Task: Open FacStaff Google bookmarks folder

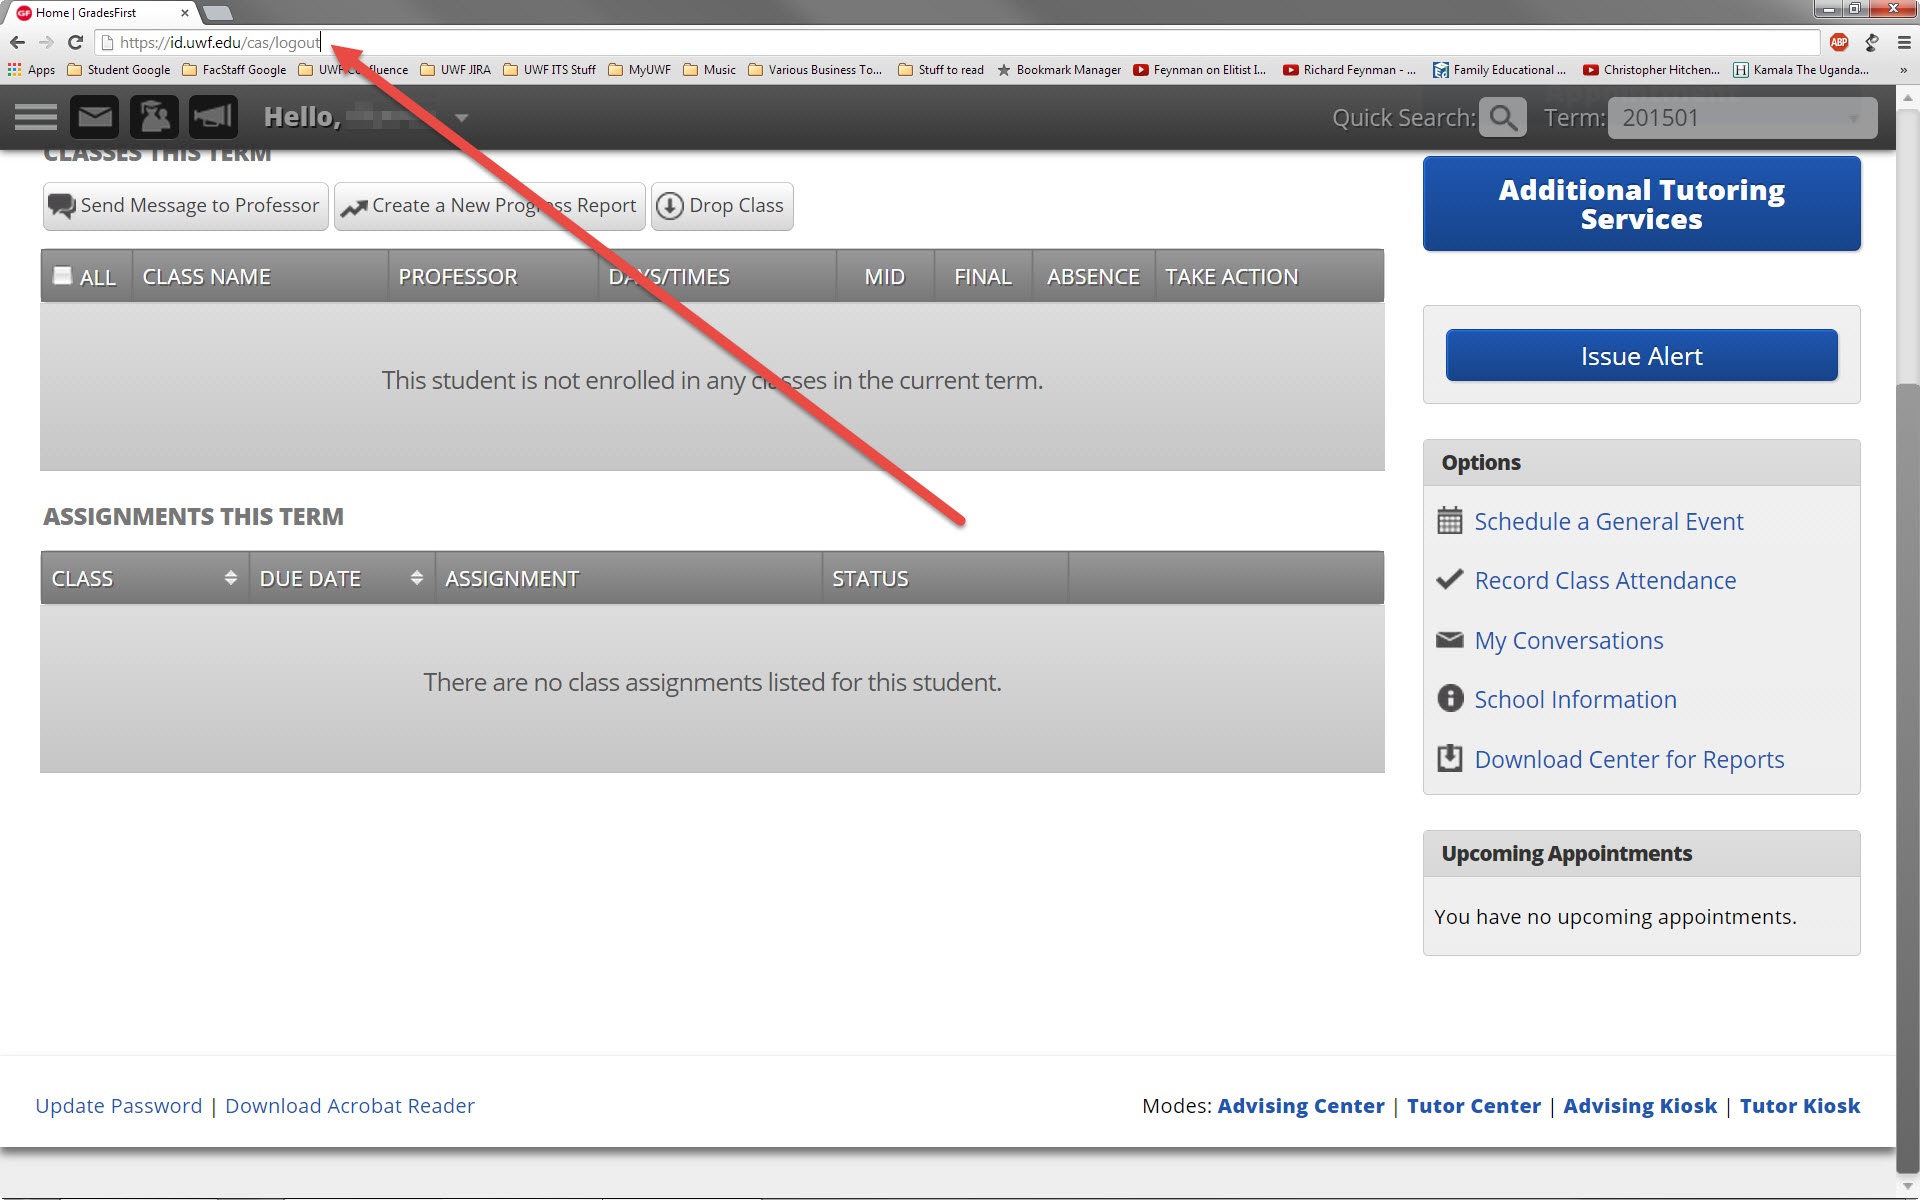Action: [234, 70]
